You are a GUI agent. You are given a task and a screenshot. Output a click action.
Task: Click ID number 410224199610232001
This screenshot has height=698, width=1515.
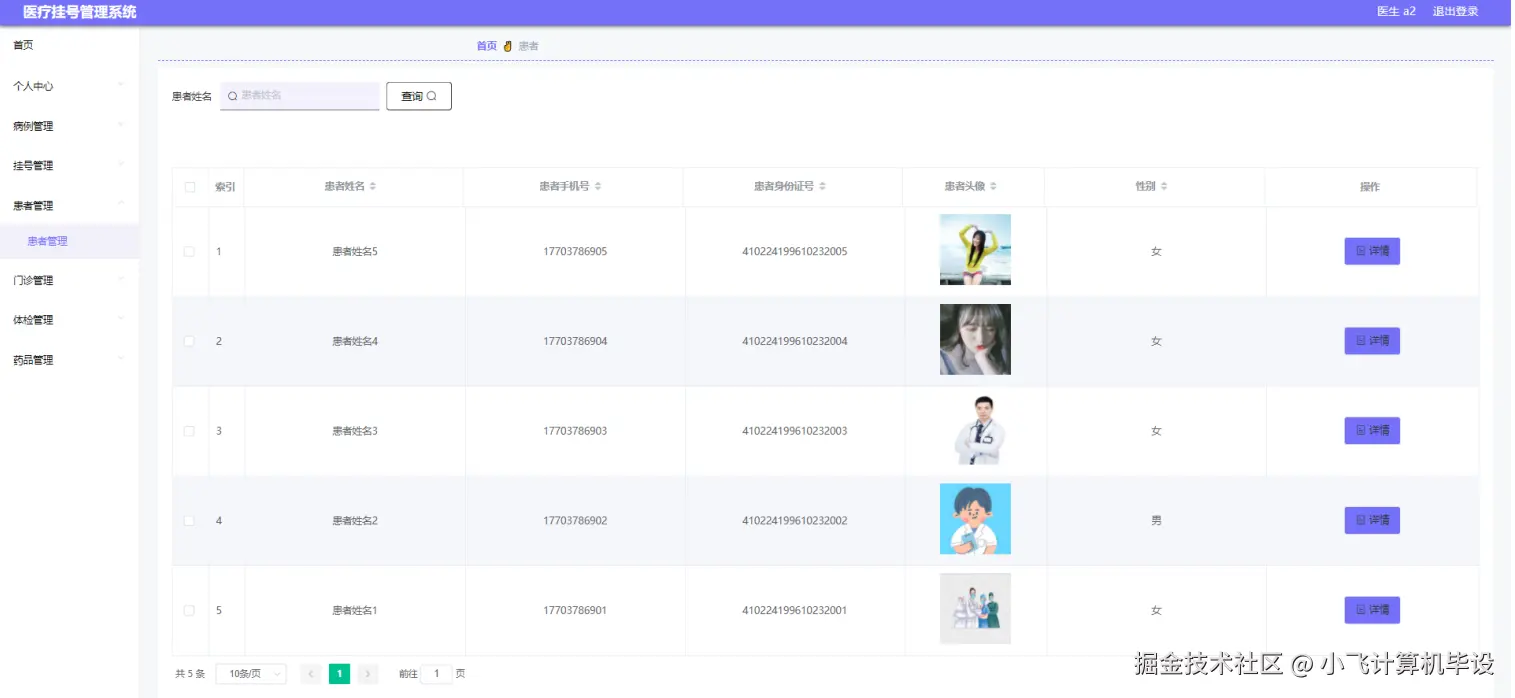[x=795, y=610]
